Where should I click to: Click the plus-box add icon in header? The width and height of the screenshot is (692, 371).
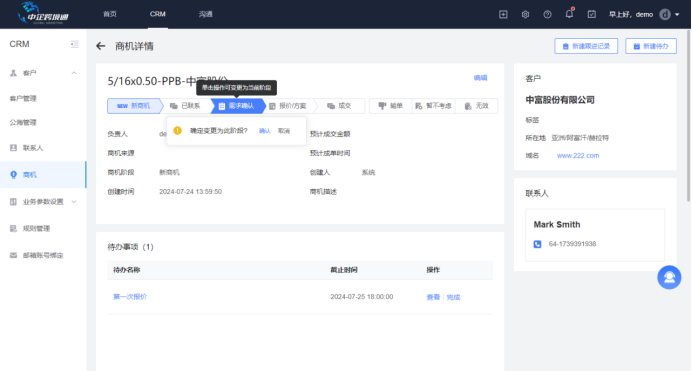[x=503, y=15]
